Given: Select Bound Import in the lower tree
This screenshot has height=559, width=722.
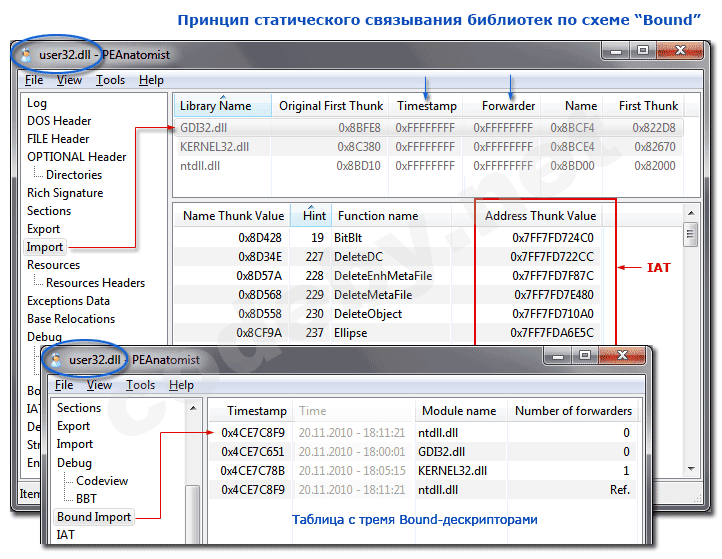Looking at the screenshot, I should (94, 517).
